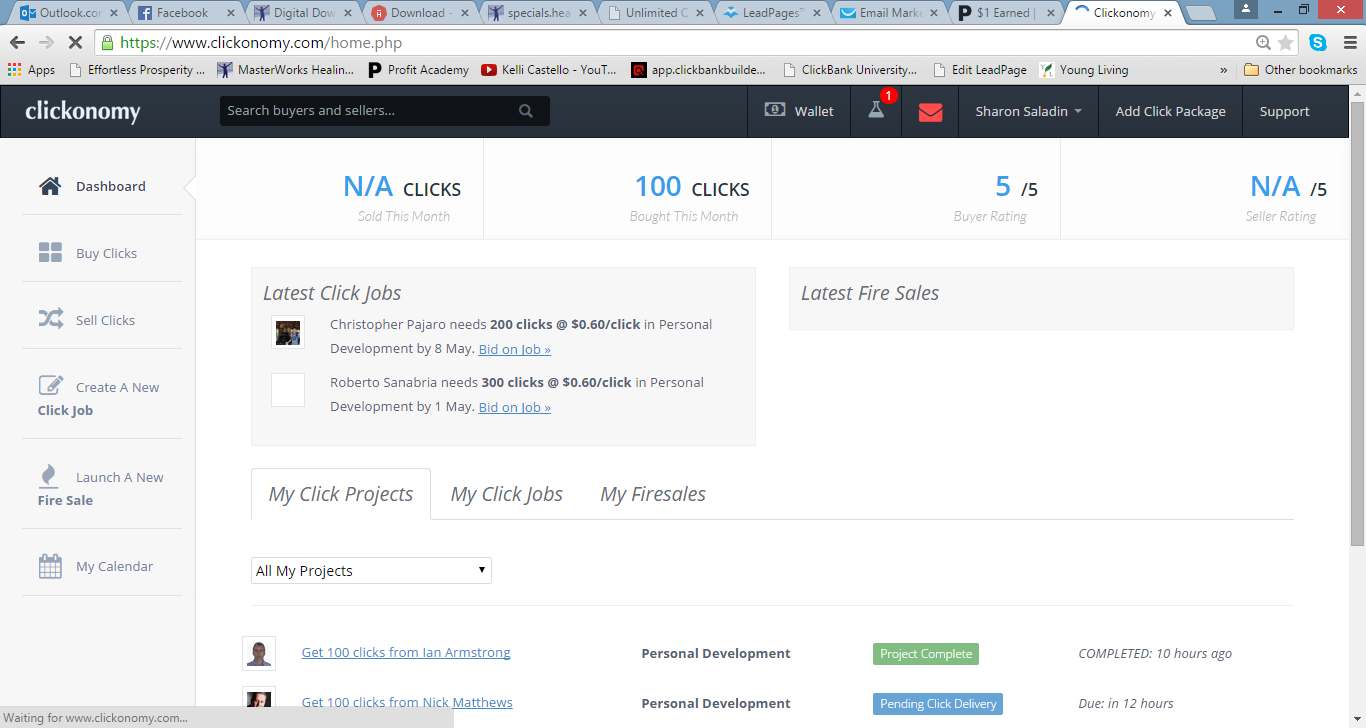Open the red envelope messages icon
The image size is (1366, 728).
930,111
